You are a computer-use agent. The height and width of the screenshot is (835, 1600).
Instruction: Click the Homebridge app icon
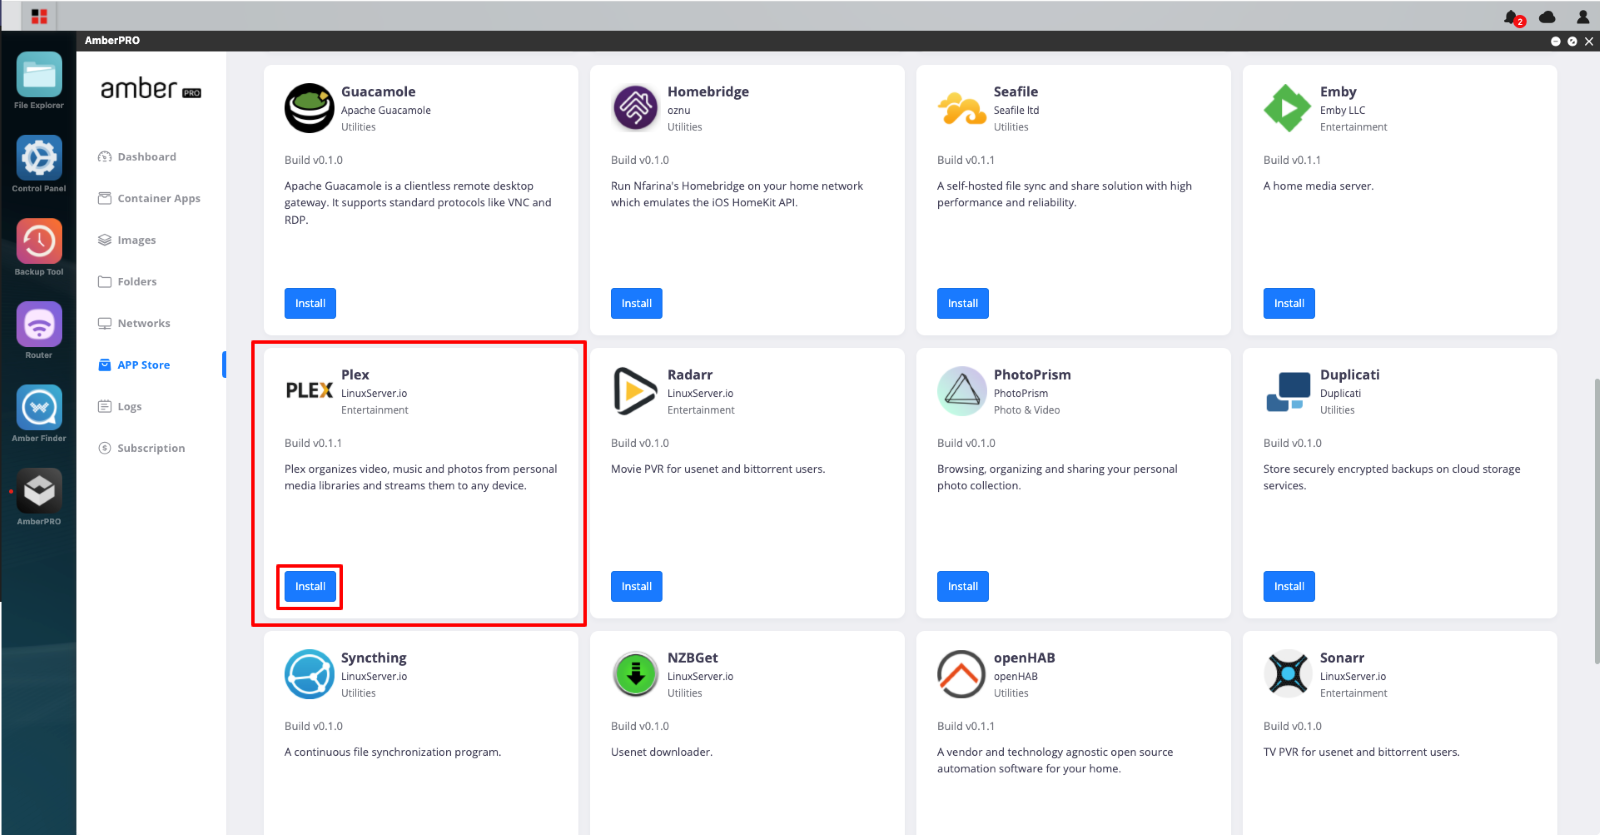point(636,108)
